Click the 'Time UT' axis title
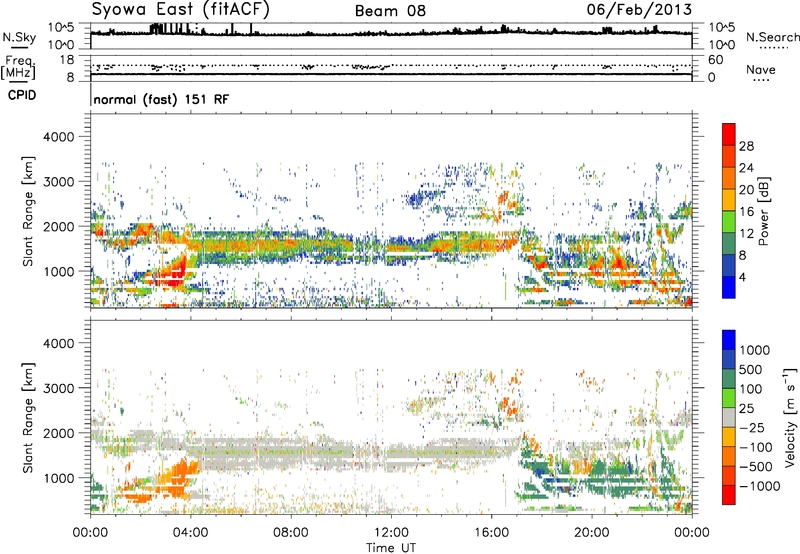 (x=391, y=547)
